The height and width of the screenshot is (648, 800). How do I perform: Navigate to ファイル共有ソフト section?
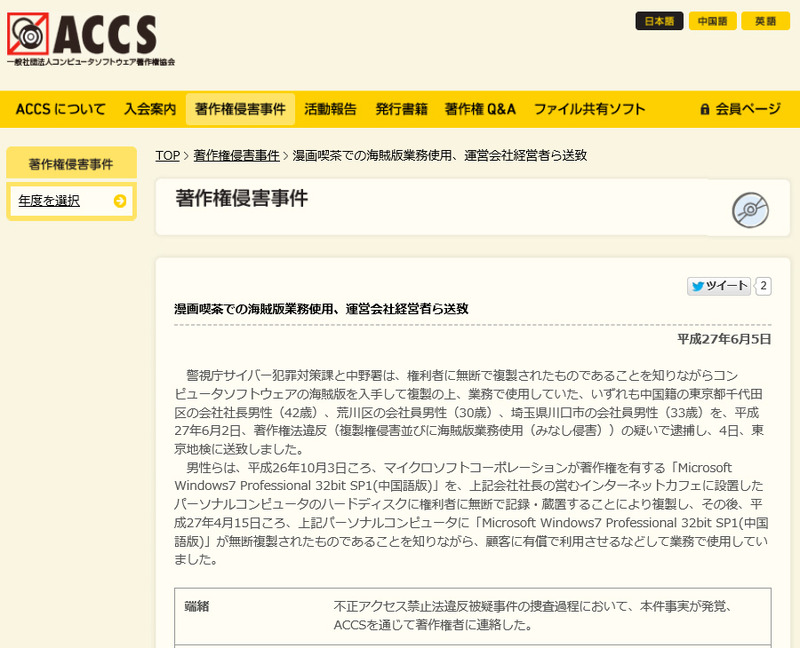tap(589, 109)
